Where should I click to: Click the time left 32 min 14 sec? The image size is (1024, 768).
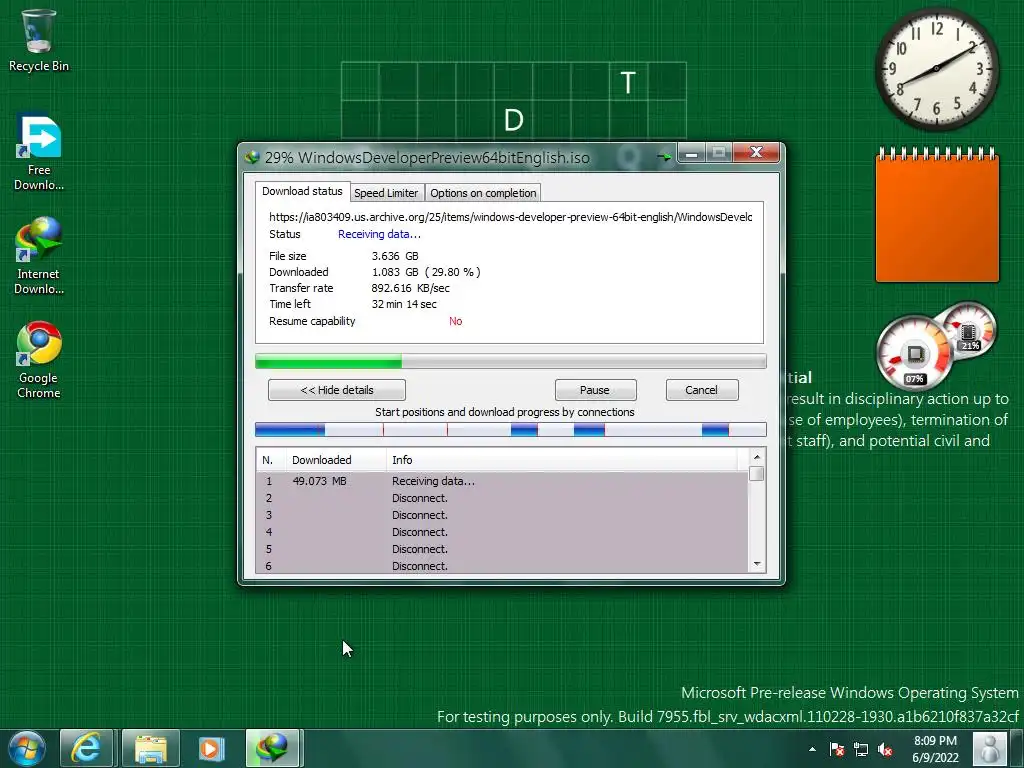click(x=404, y=304)
